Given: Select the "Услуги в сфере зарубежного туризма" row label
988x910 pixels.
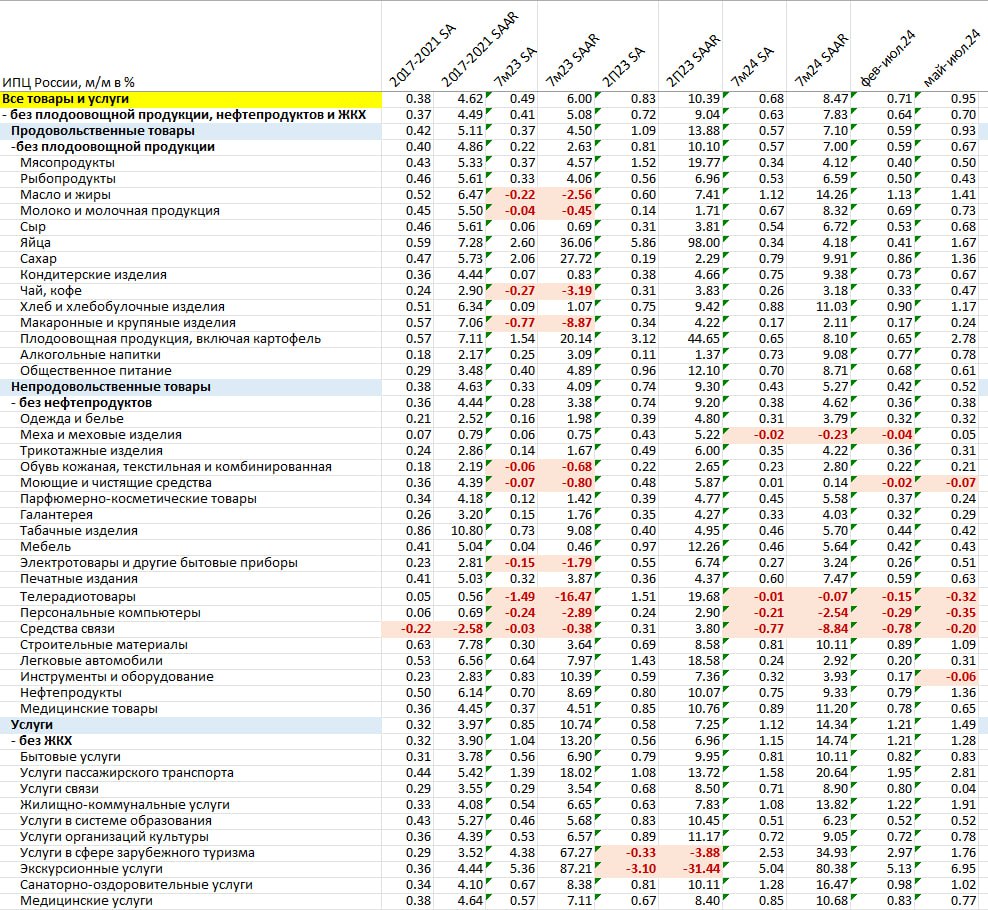Looking at the screenshot, I should [x=137, y=853].
